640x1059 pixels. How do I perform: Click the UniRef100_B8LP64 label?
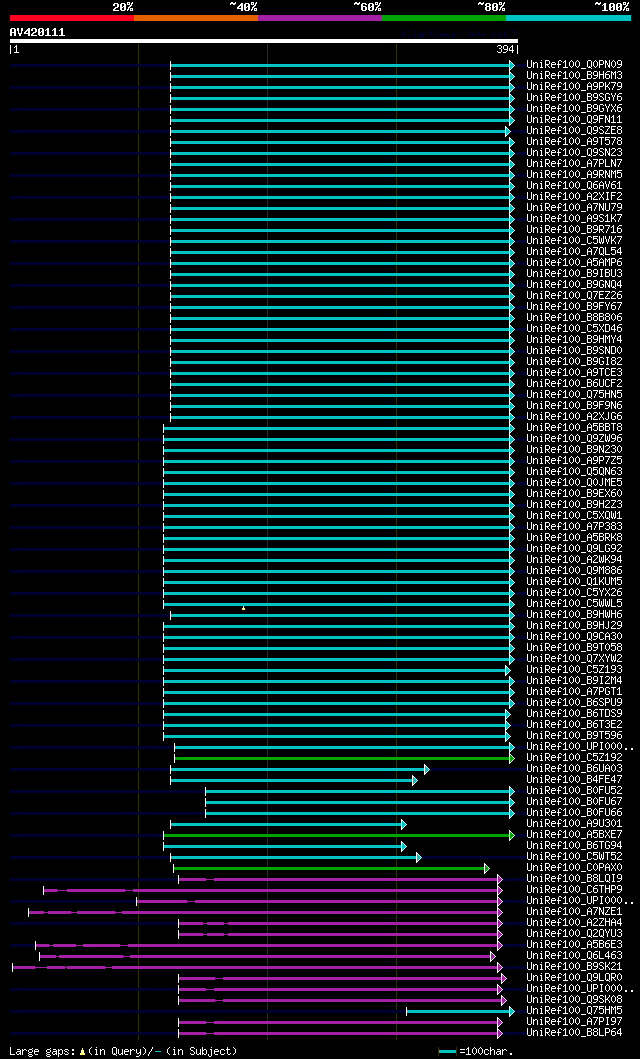(575, 1033)
